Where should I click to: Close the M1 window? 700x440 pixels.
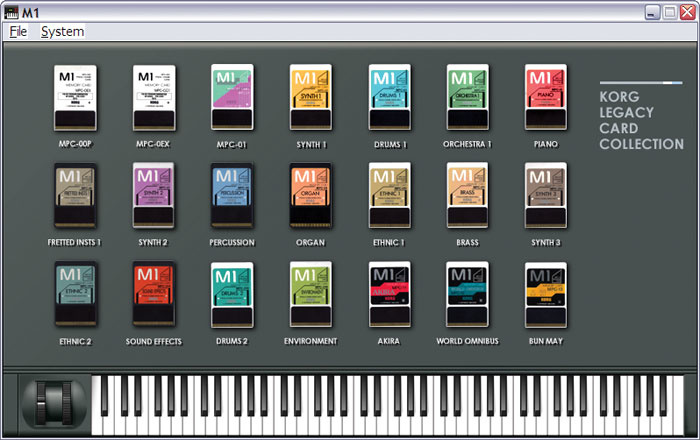[687, 11]
